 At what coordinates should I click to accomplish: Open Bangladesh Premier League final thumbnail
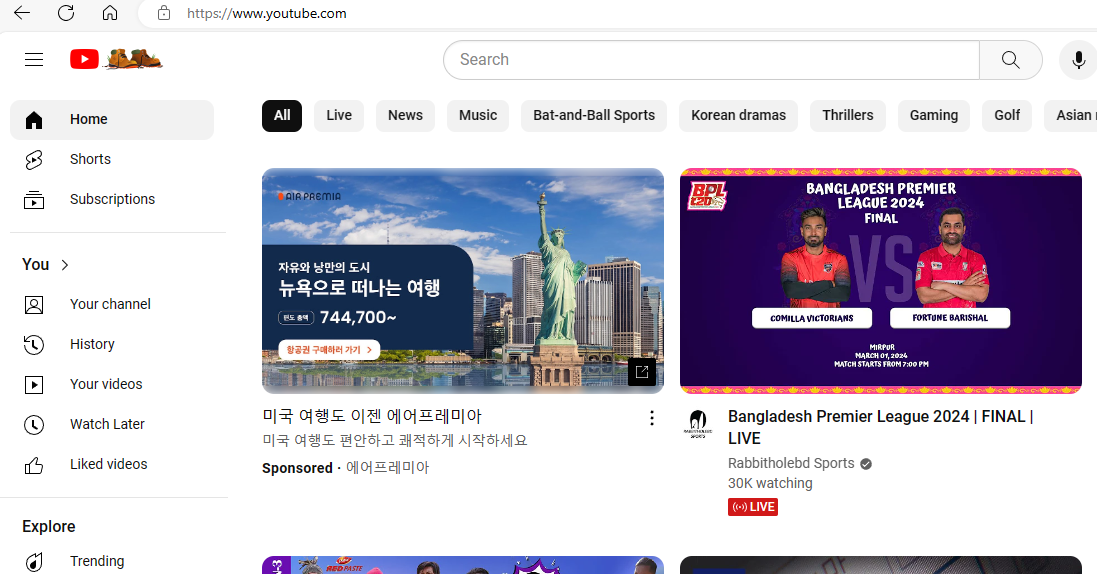881,281
